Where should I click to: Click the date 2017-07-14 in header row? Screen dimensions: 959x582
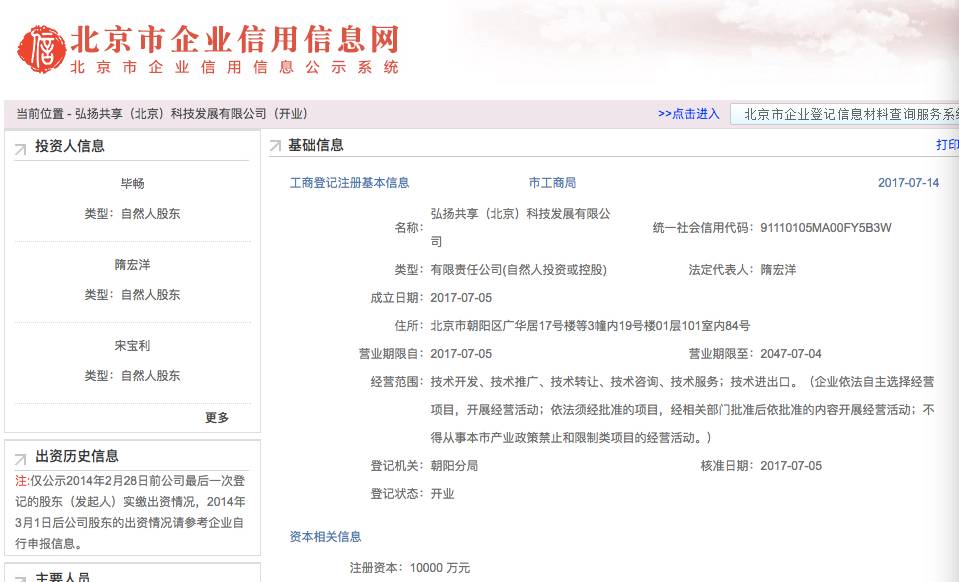[908, 183]
